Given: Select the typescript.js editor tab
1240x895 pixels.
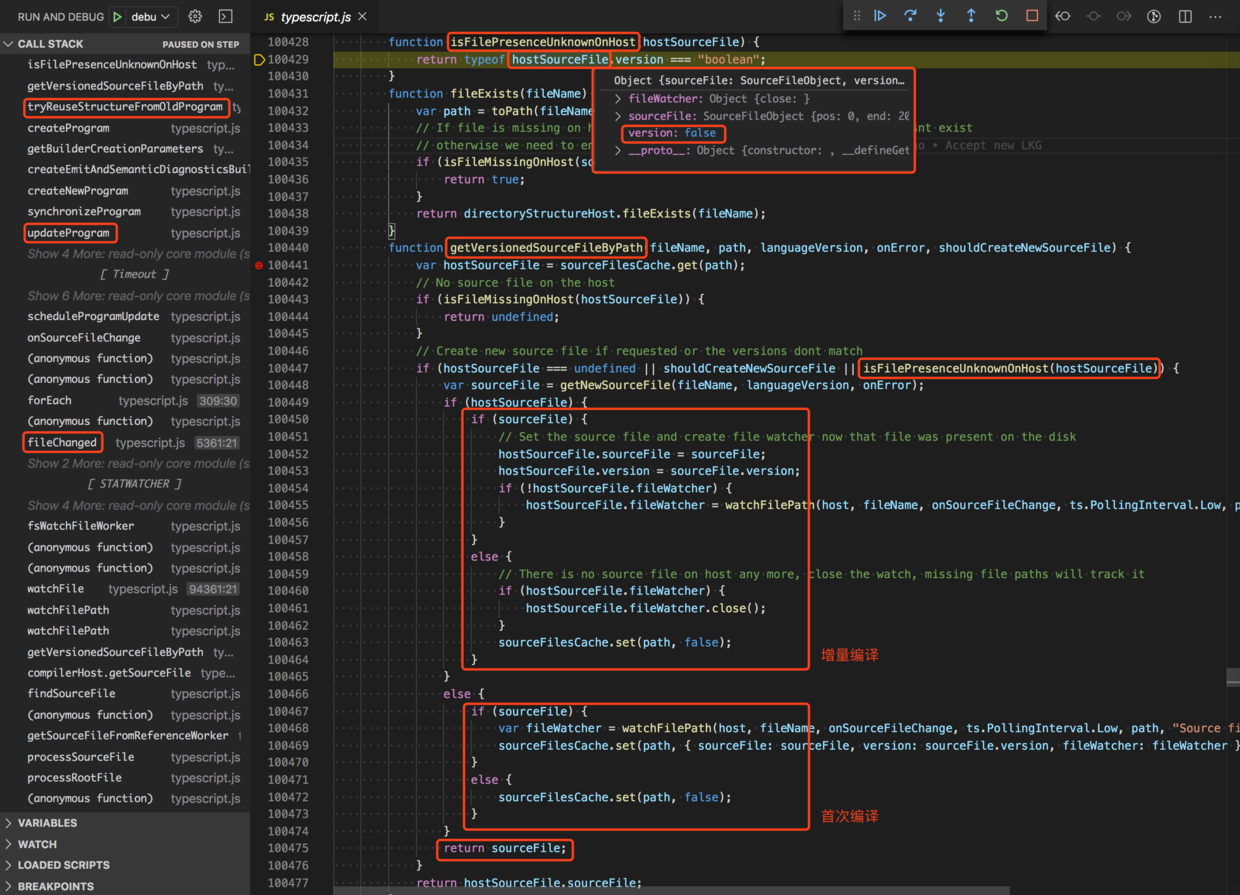Looking at the screenshot, I should tap(314, 17).
